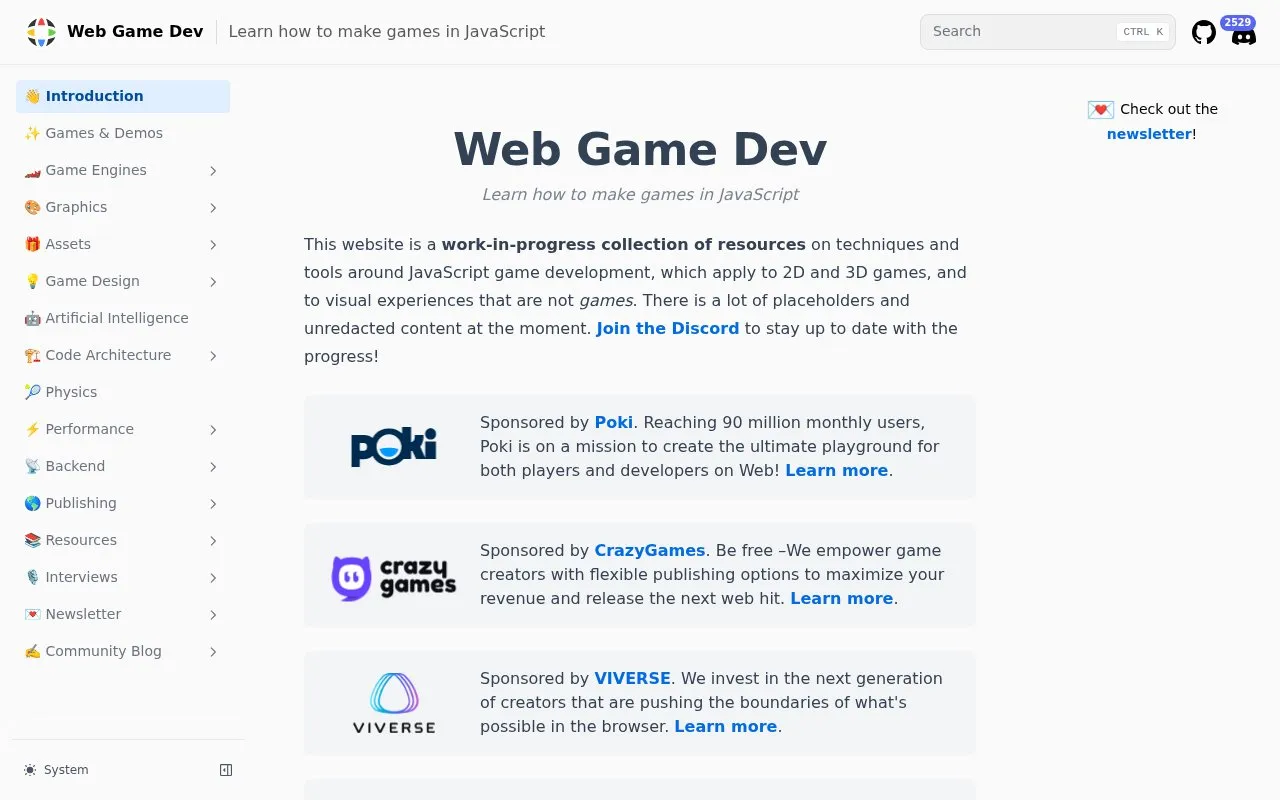Image resolution: width=1280 pixels, height=800 pixels.
Task: Click the header tagline text
Action: tap(387, 31)
